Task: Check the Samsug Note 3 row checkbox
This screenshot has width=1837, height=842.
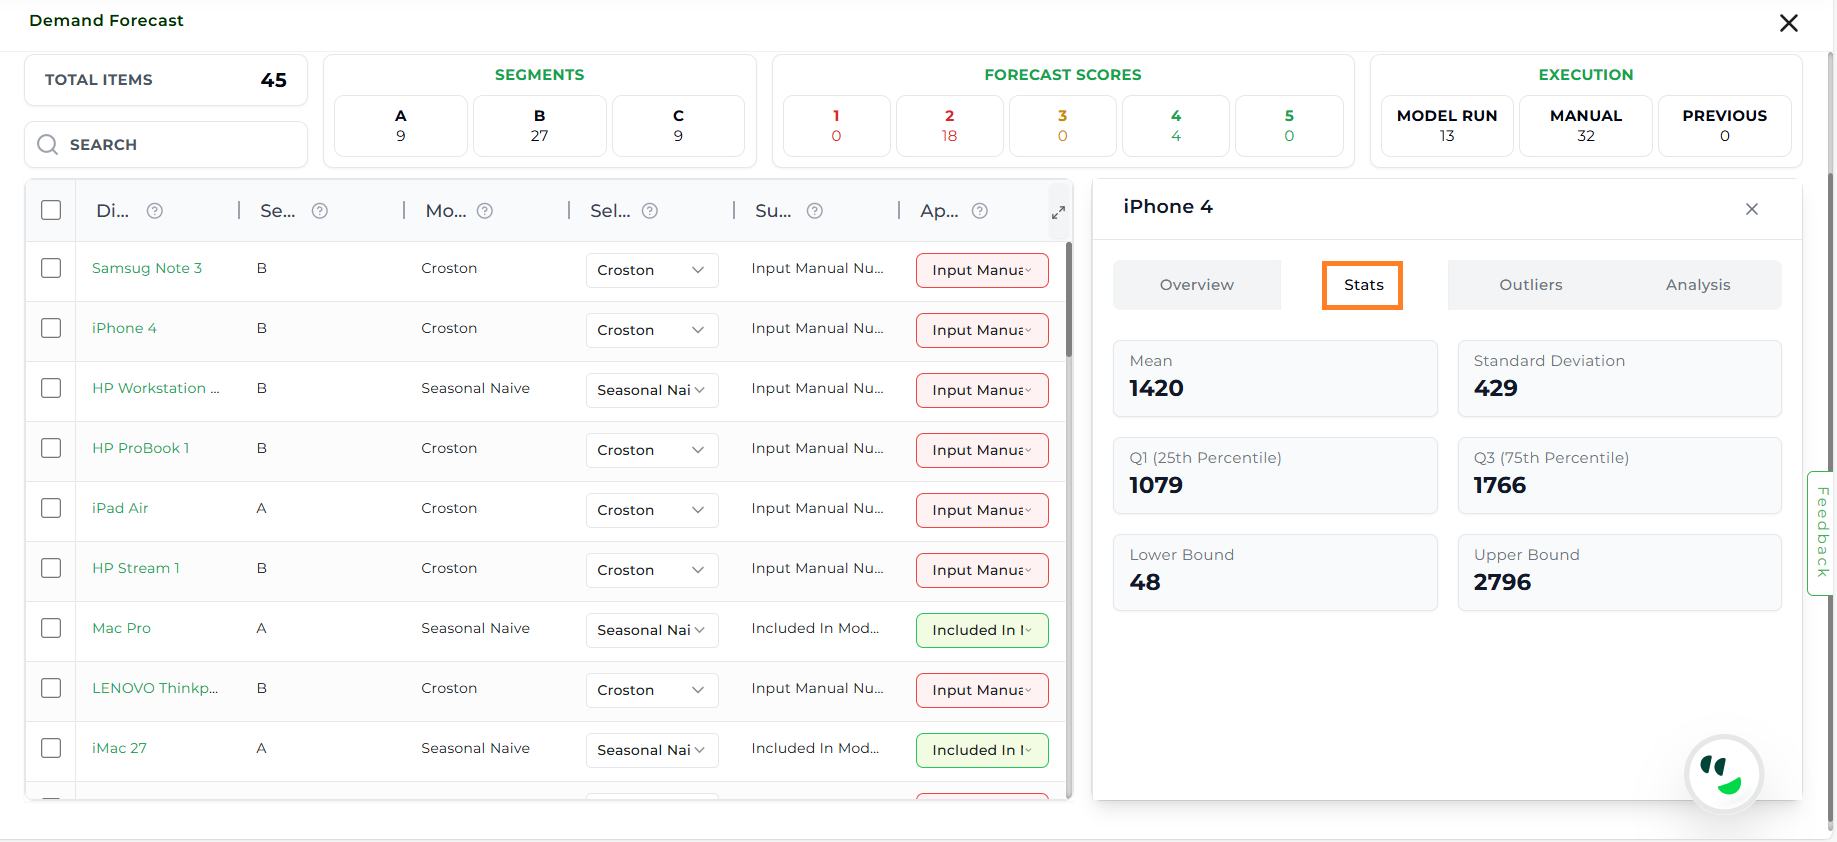Action: click(x=51, y=268)
